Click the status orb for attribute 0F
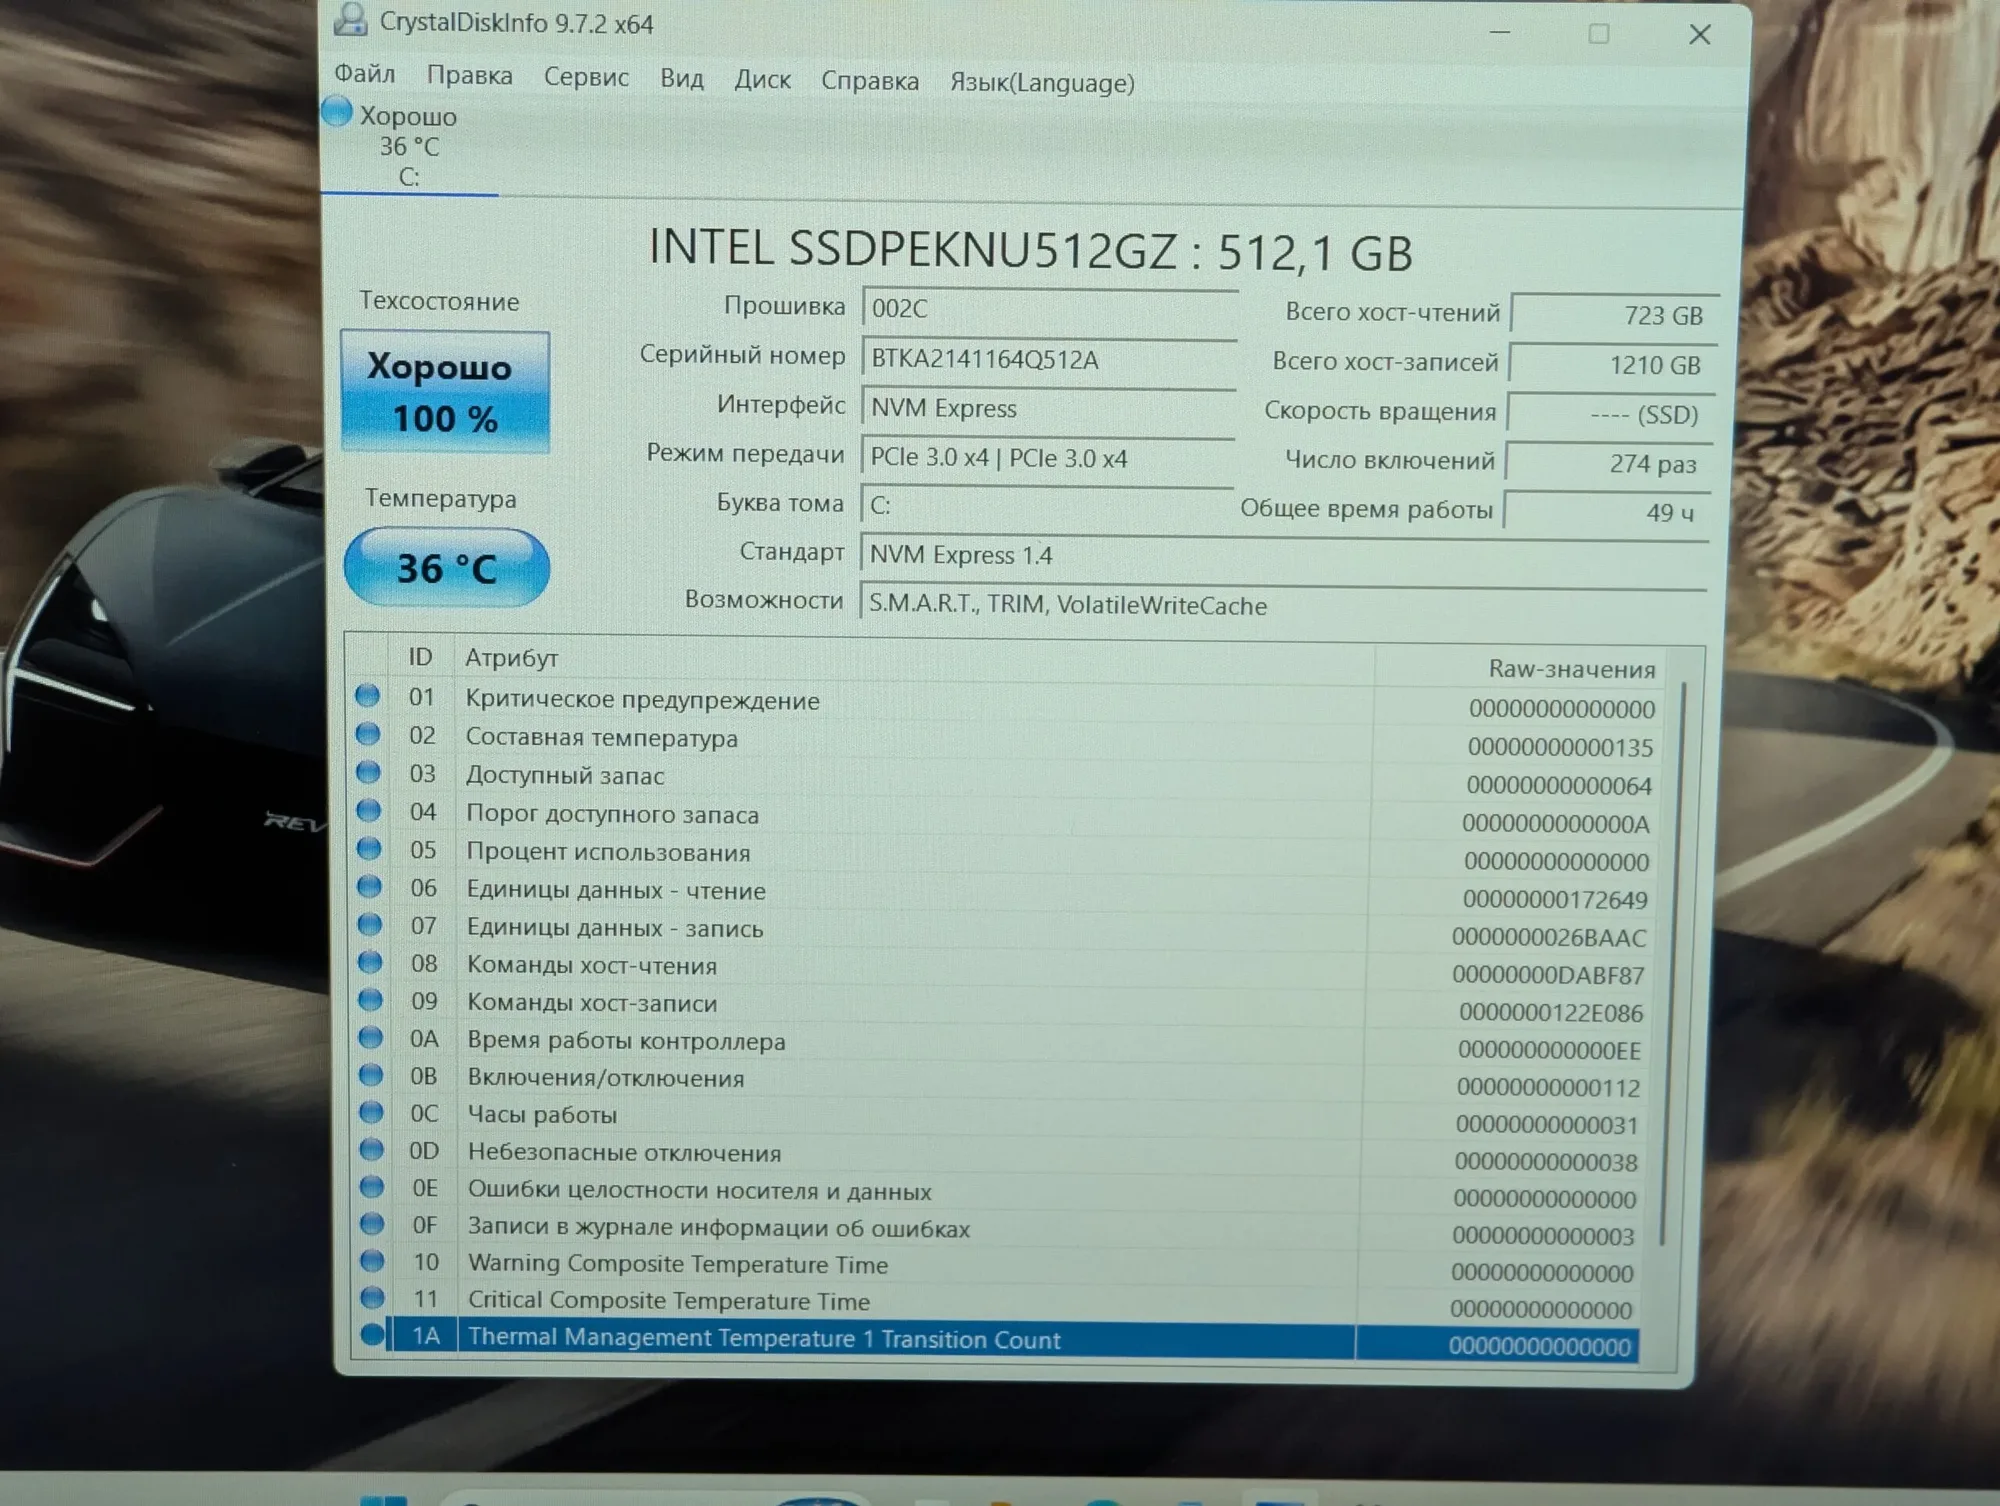The height and width of the screenshot is (1506, 2000). pos(372,1223)
